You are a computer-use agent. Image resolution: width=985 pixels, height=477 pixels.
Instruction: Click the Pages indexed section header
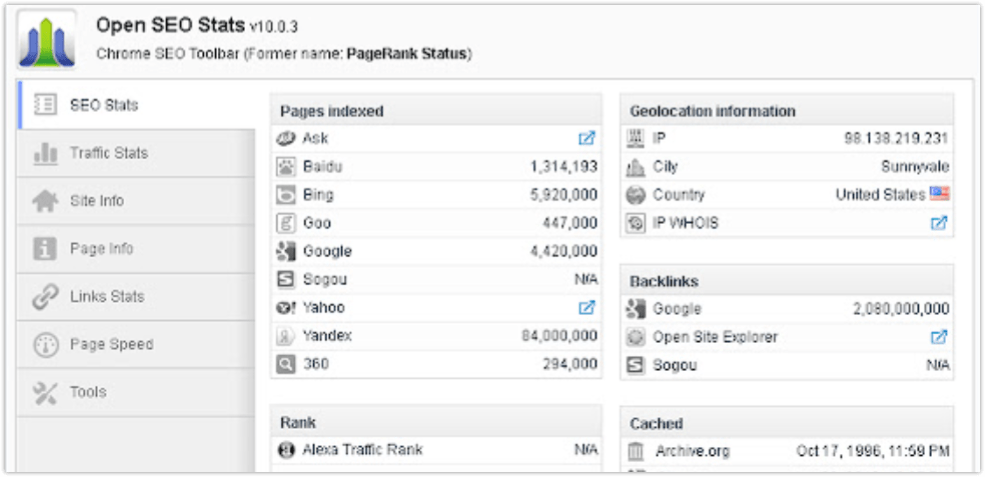(436, 111)
